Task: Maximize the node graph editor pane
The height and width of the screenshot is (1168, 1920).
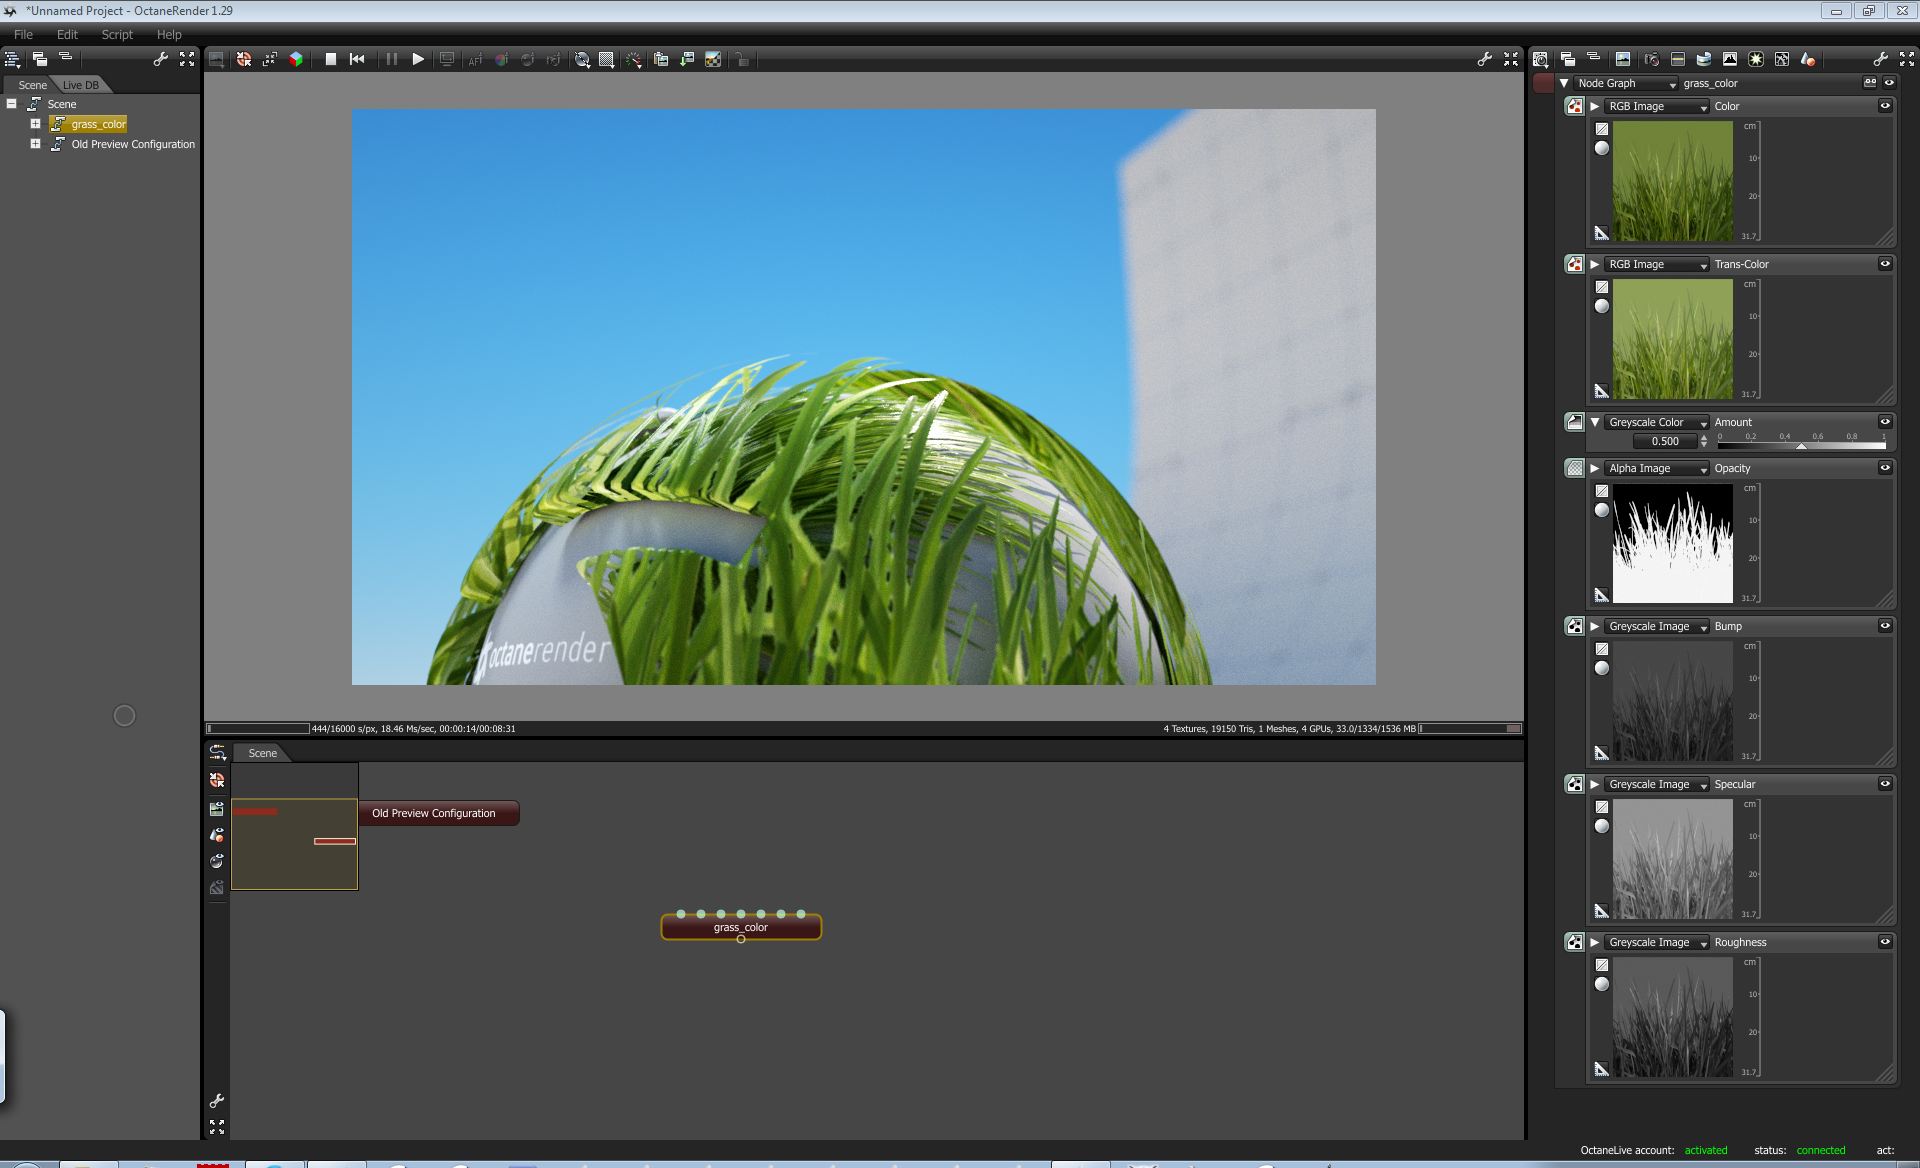Action: pos(217,1127)
